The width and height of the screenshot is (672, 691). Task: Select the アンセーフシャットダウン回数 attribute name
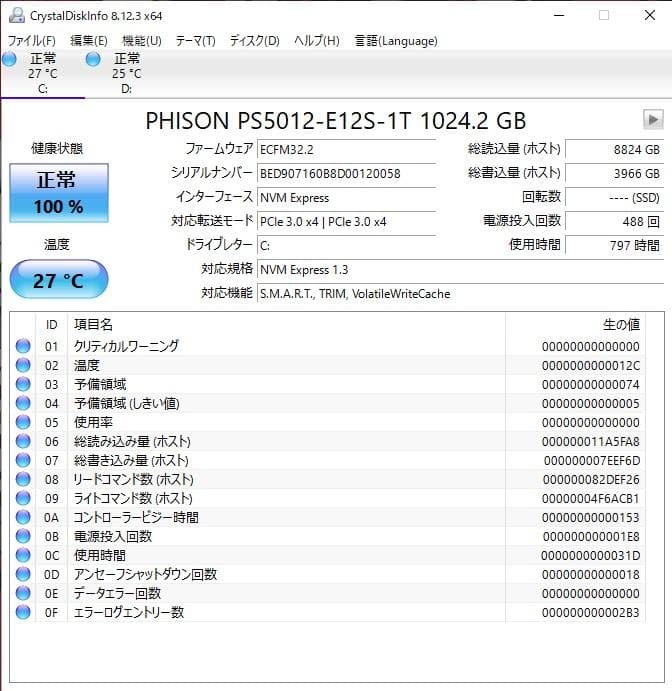coord(145,574)
